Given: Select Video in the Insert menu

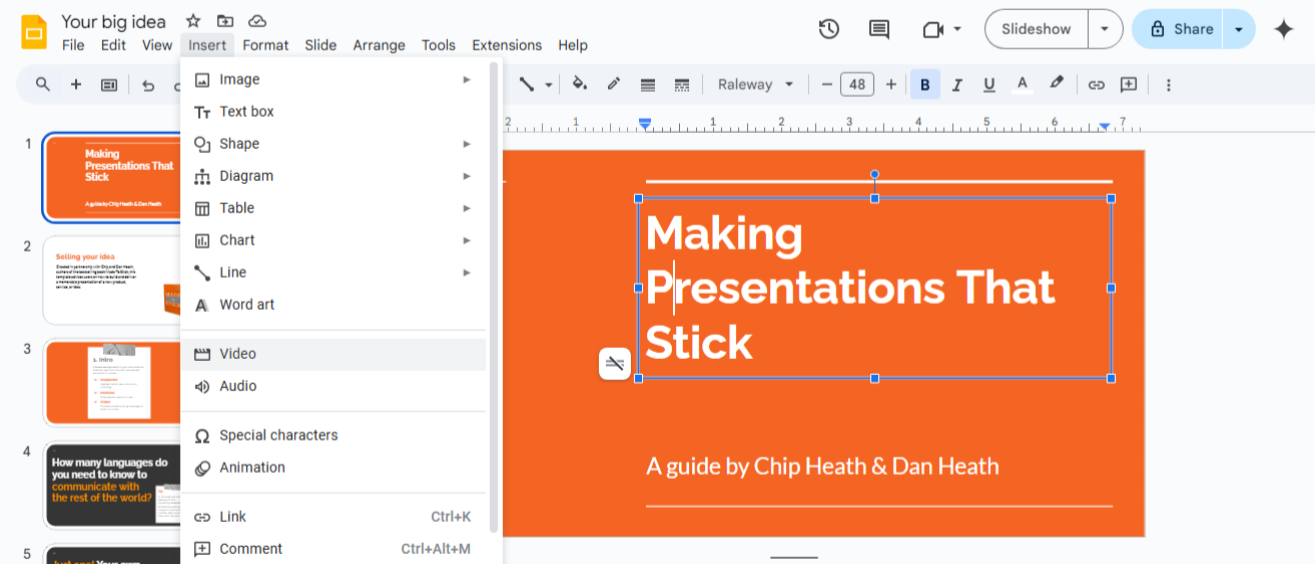Looking at the screenshot, I should 333,354.
